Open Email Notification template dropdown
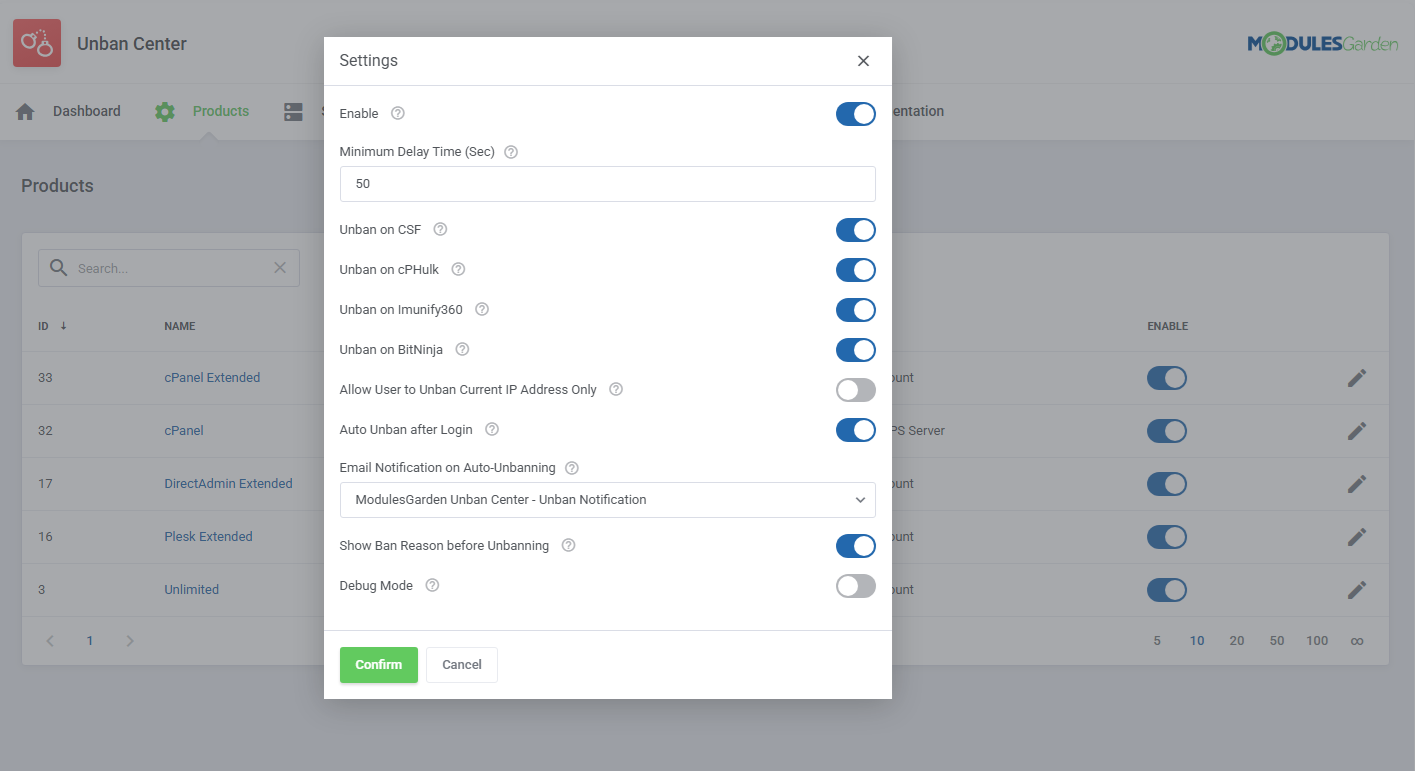Image resolution: width=1415 pixels, height=771 pixels. pos(608,500)
